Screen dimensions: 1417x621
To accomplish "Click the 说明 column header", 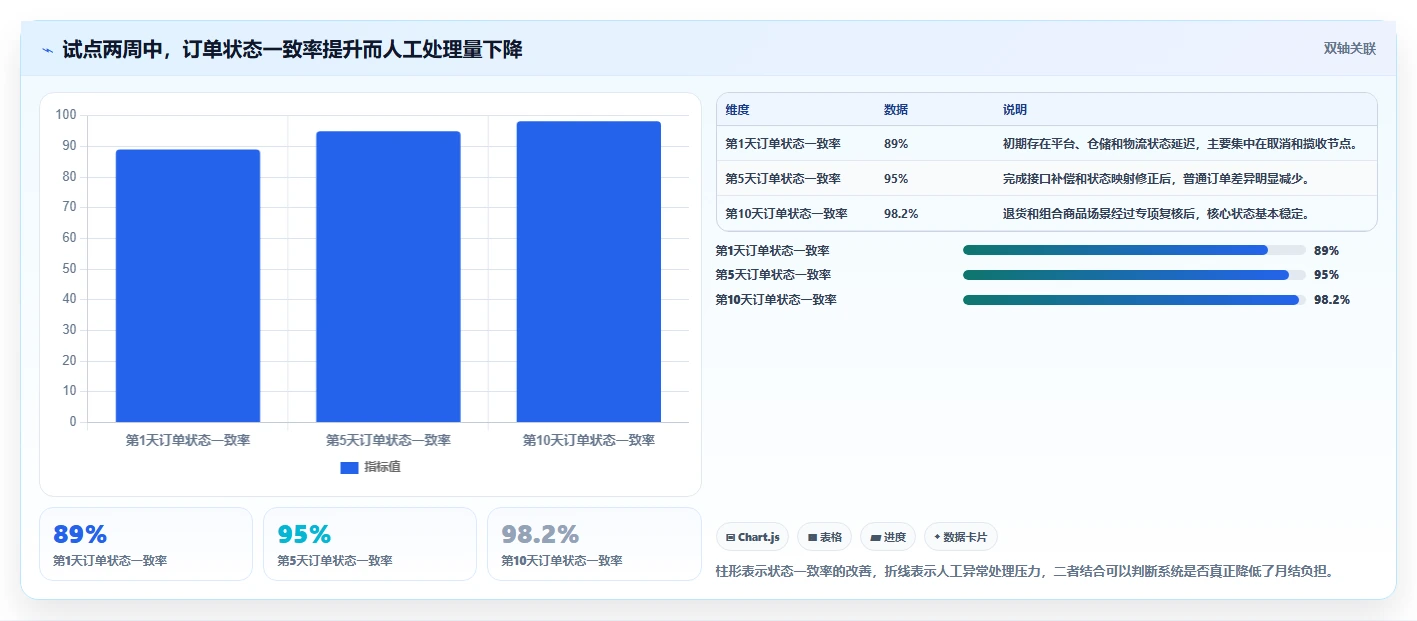I will pos(1015,110).
